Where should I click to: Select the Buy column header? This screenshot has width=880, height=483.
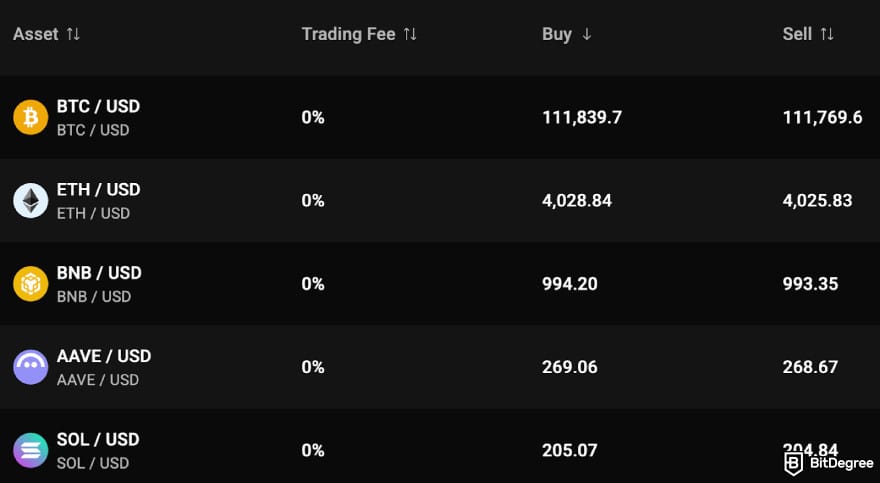[556, 34]
